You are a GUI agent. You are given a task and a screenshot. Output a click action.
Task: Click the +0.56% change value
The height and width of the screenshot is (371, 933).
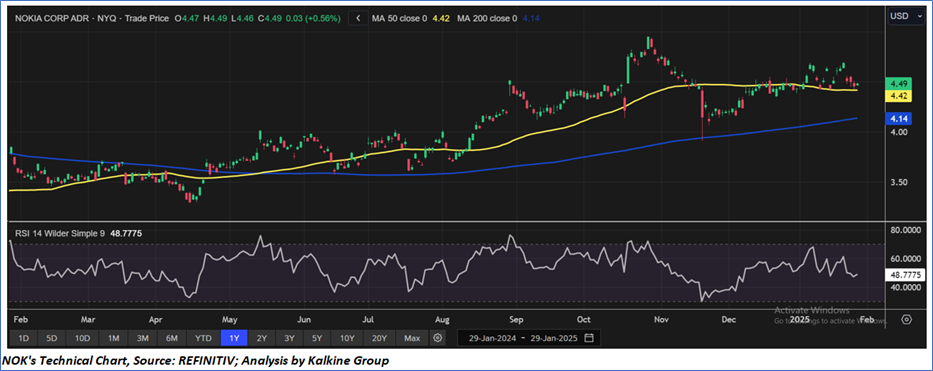tap(322, 18)
